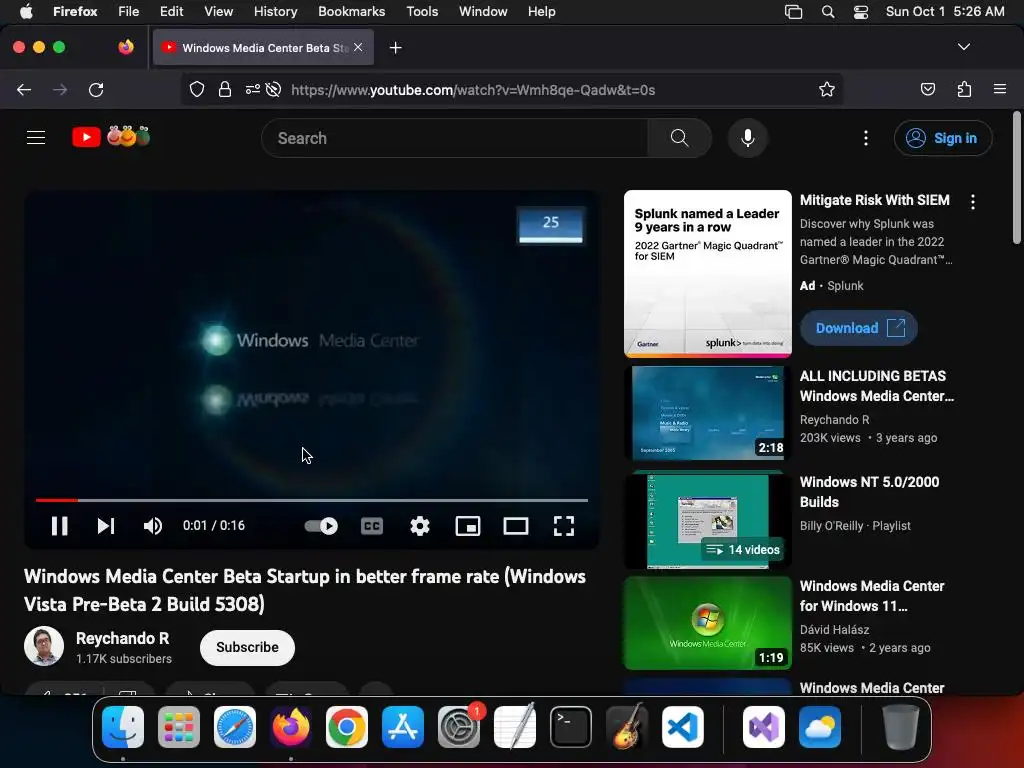Open YouTube guide hamburger menu
The image size is (1024, 768).
(36, 138)
